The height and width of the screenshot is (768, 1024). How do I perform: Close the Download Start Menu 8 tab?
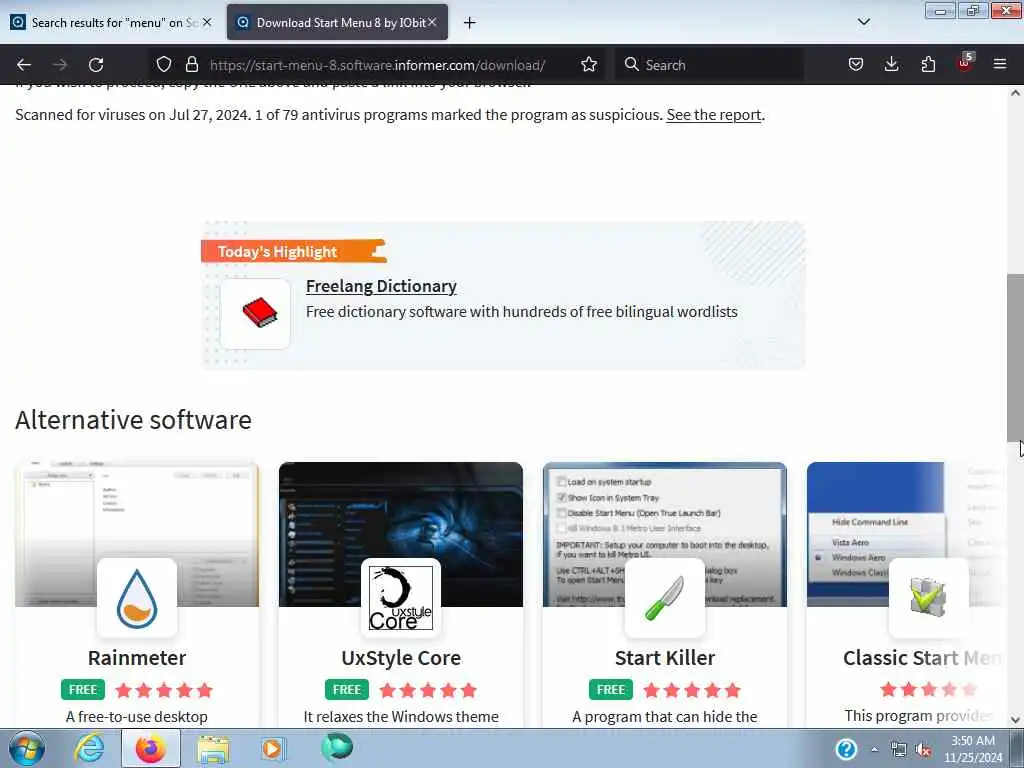pyautogui.click(x=432, y=22)
